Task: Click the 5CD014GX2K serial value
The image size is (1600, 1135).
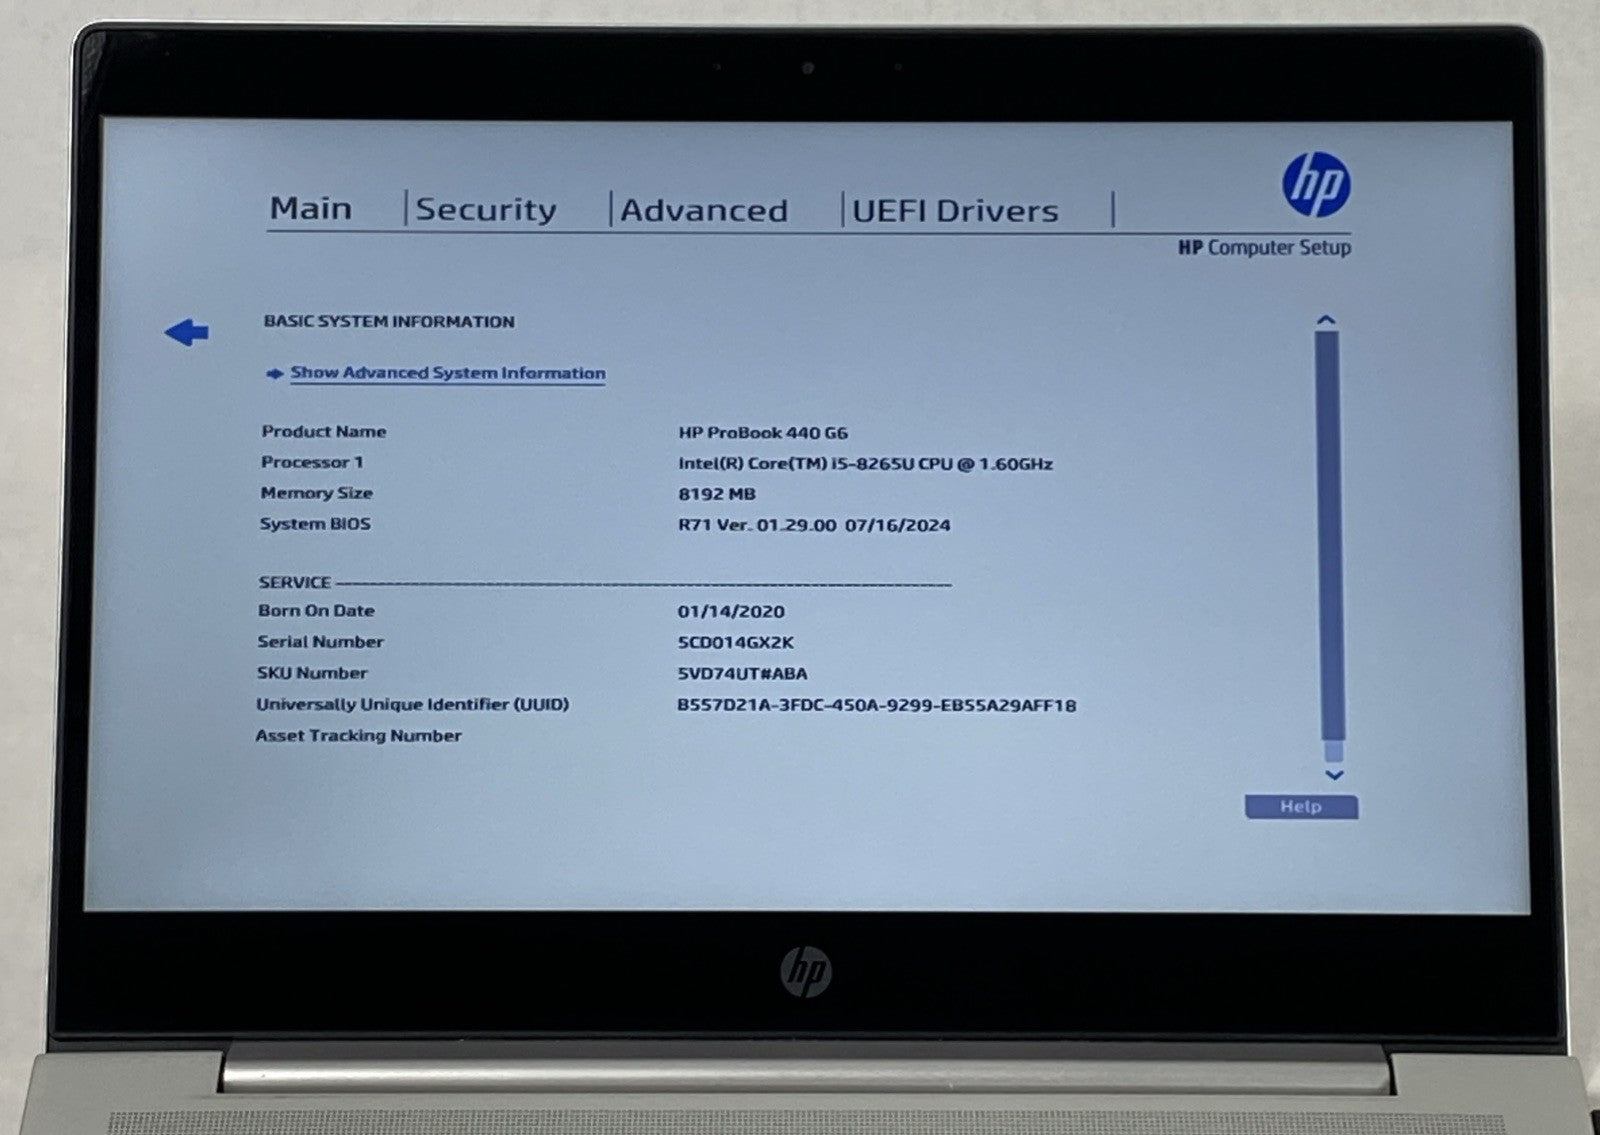Action: (x=735, y=643)
